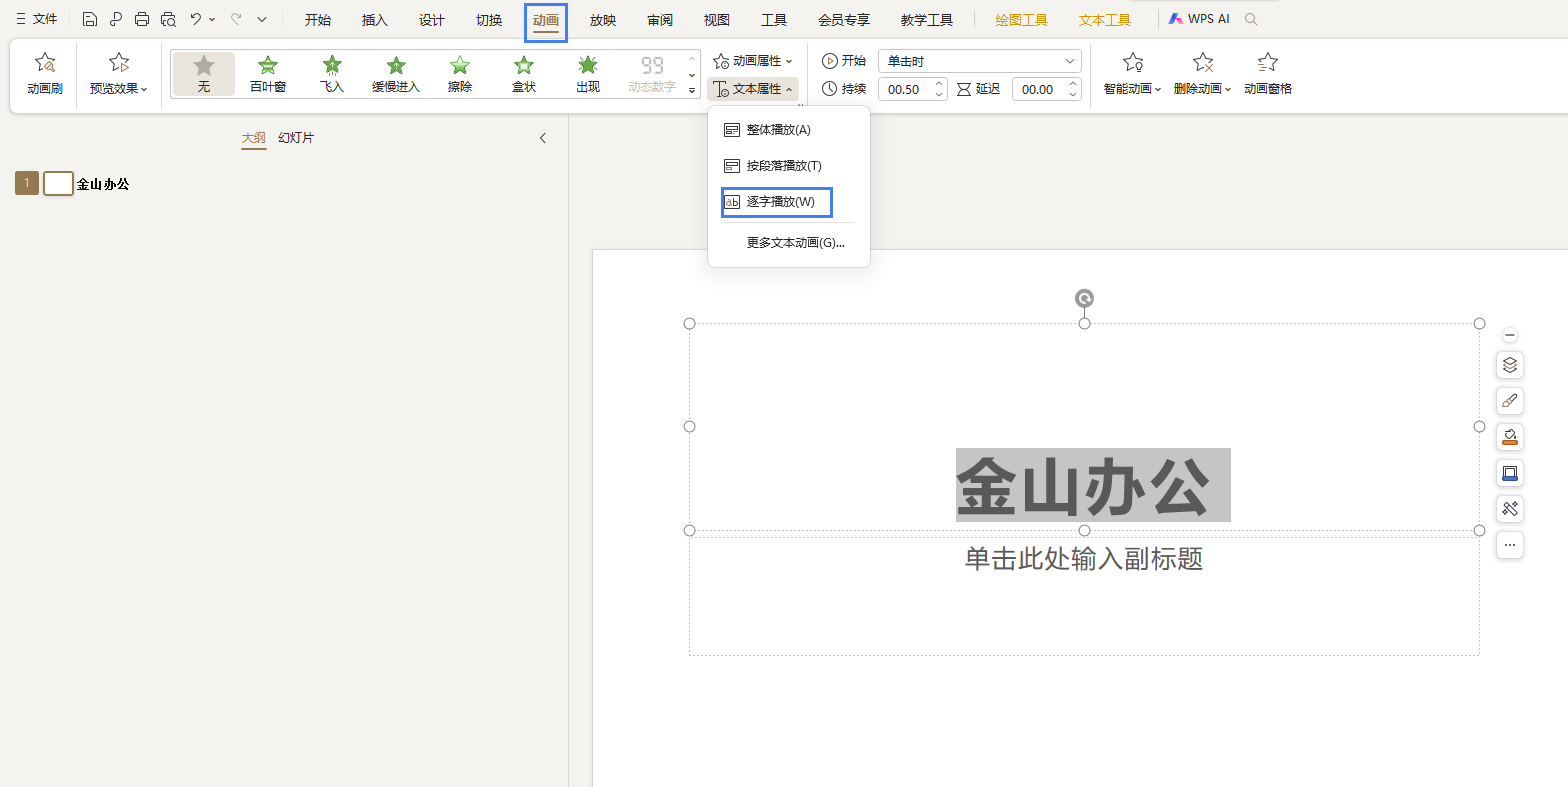Open the quick access customize dropdown arrow

tap(262, 19)
